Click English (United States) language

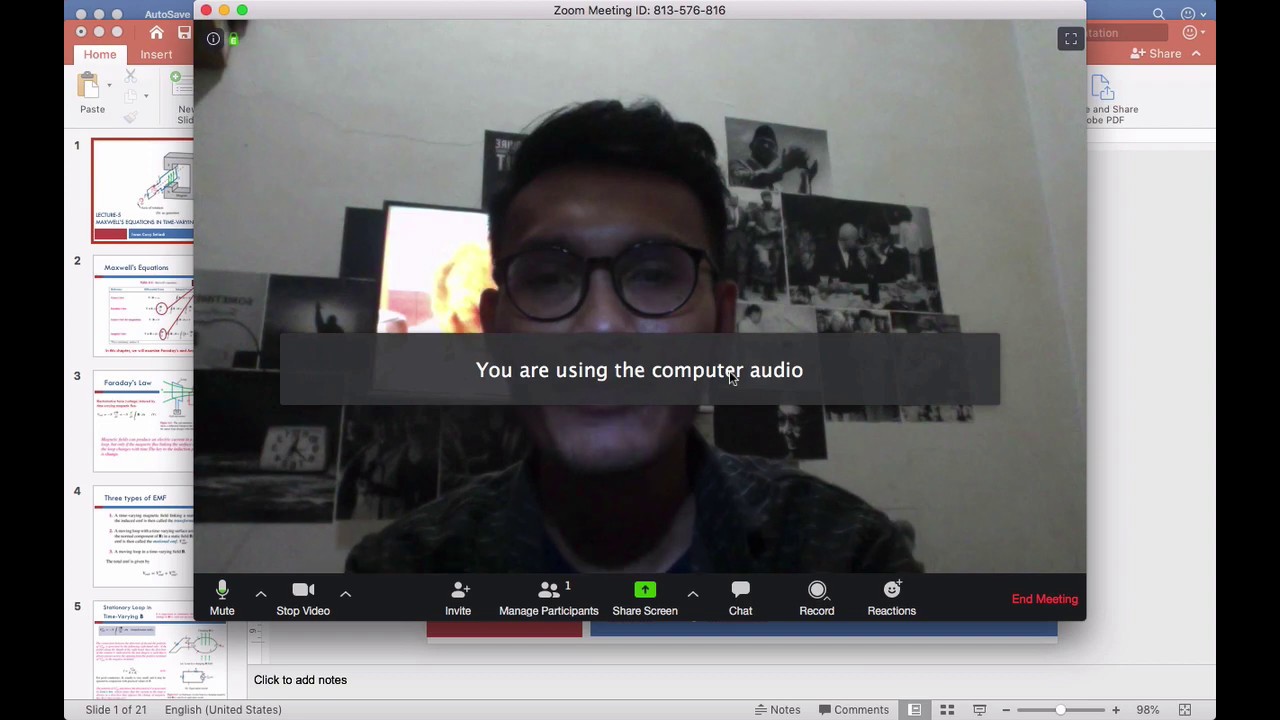pos(223,710)
